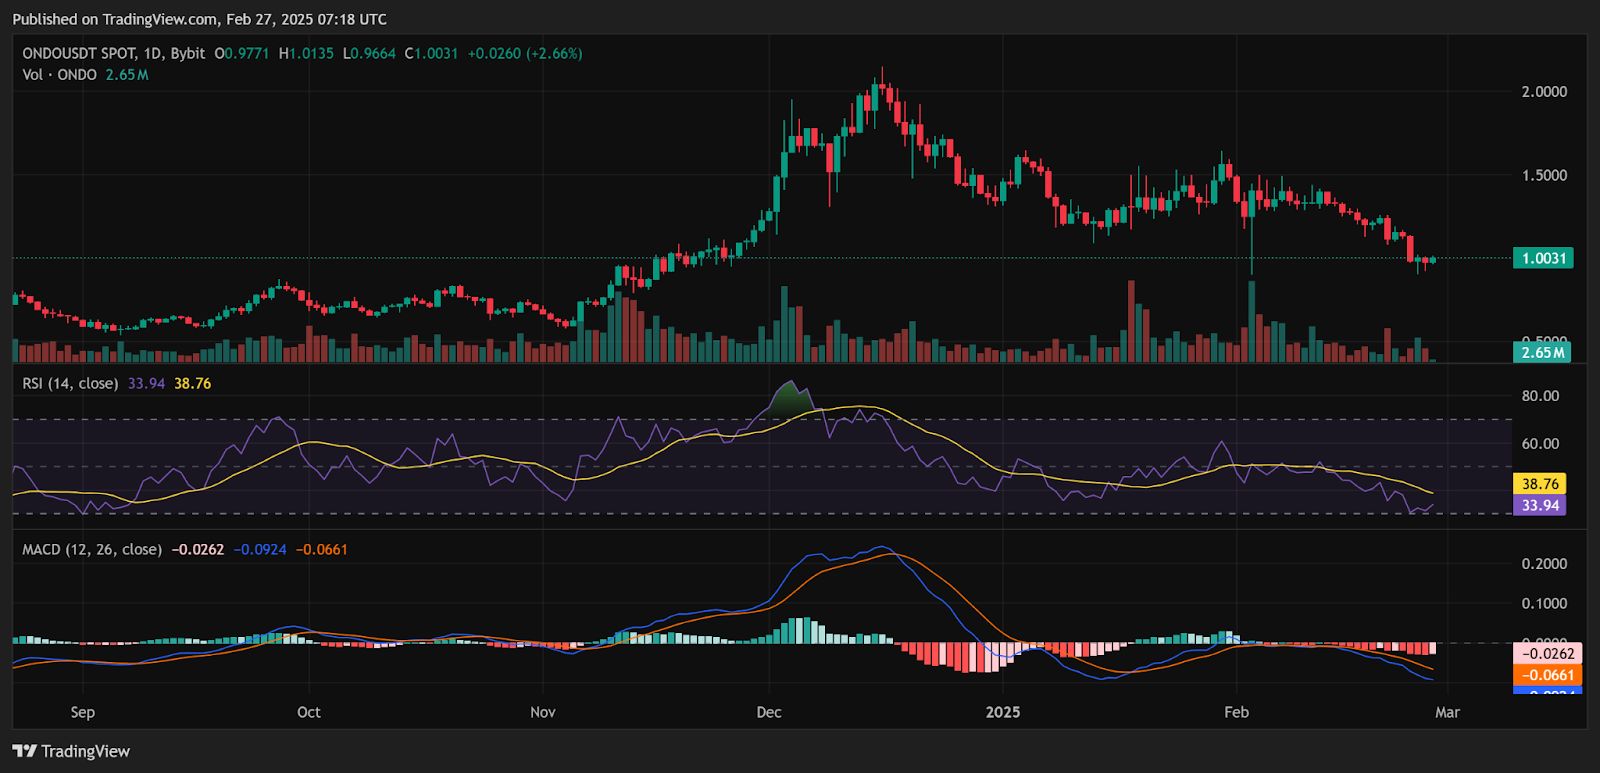The image size is (1600, 773).
Task: Click the TradingView logo in the bottom corner
Action: click(71, 751)
